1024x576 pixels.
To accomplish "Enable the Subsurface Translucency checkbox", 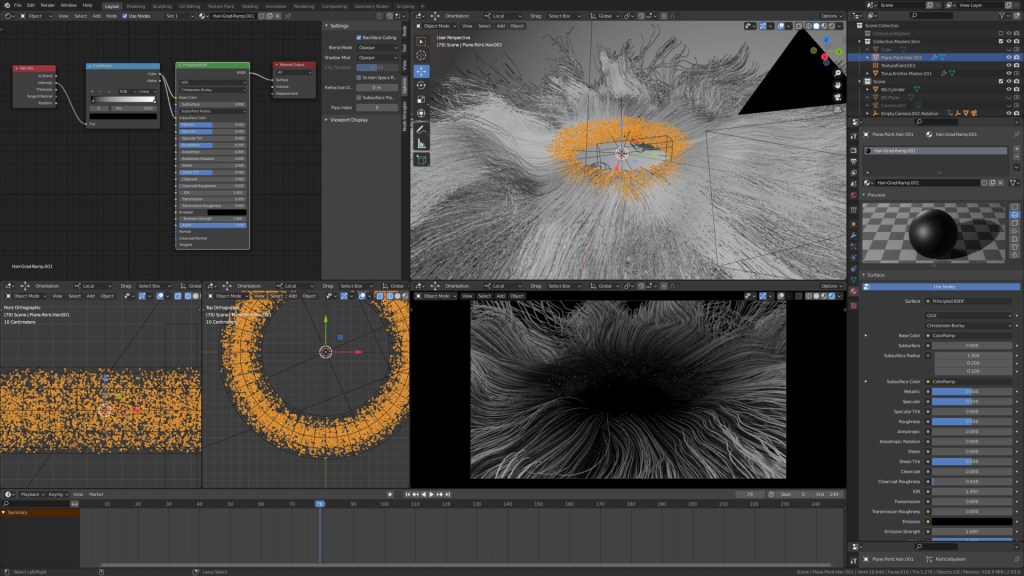I will (358, 97).
